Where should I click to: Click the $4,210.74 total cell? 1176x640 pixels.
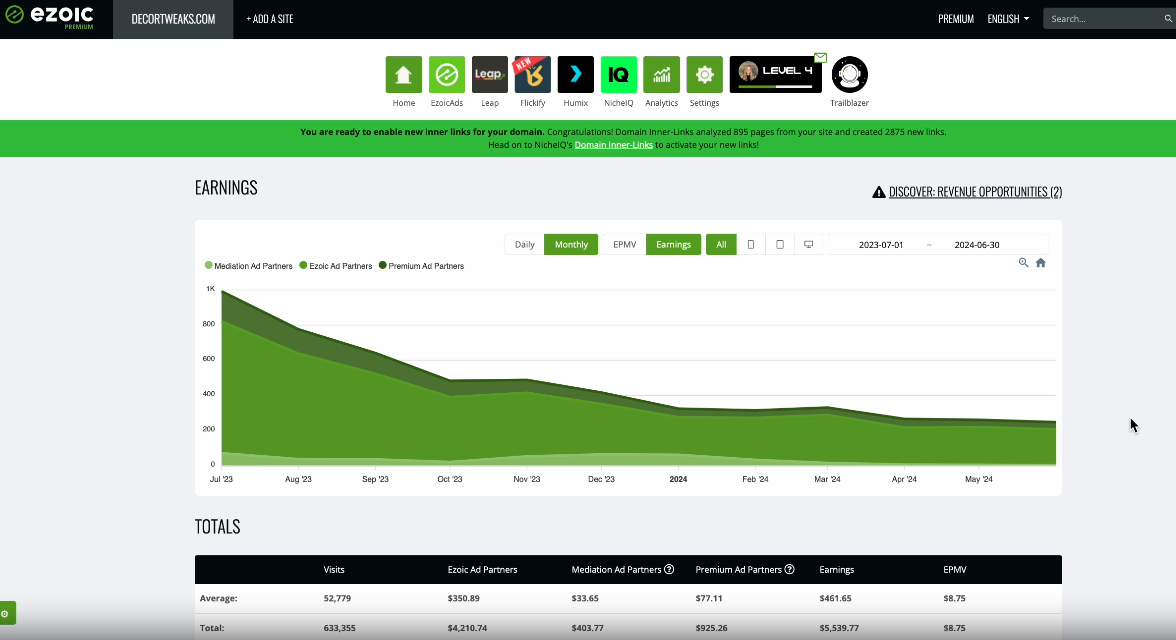(x=467, y=628)
